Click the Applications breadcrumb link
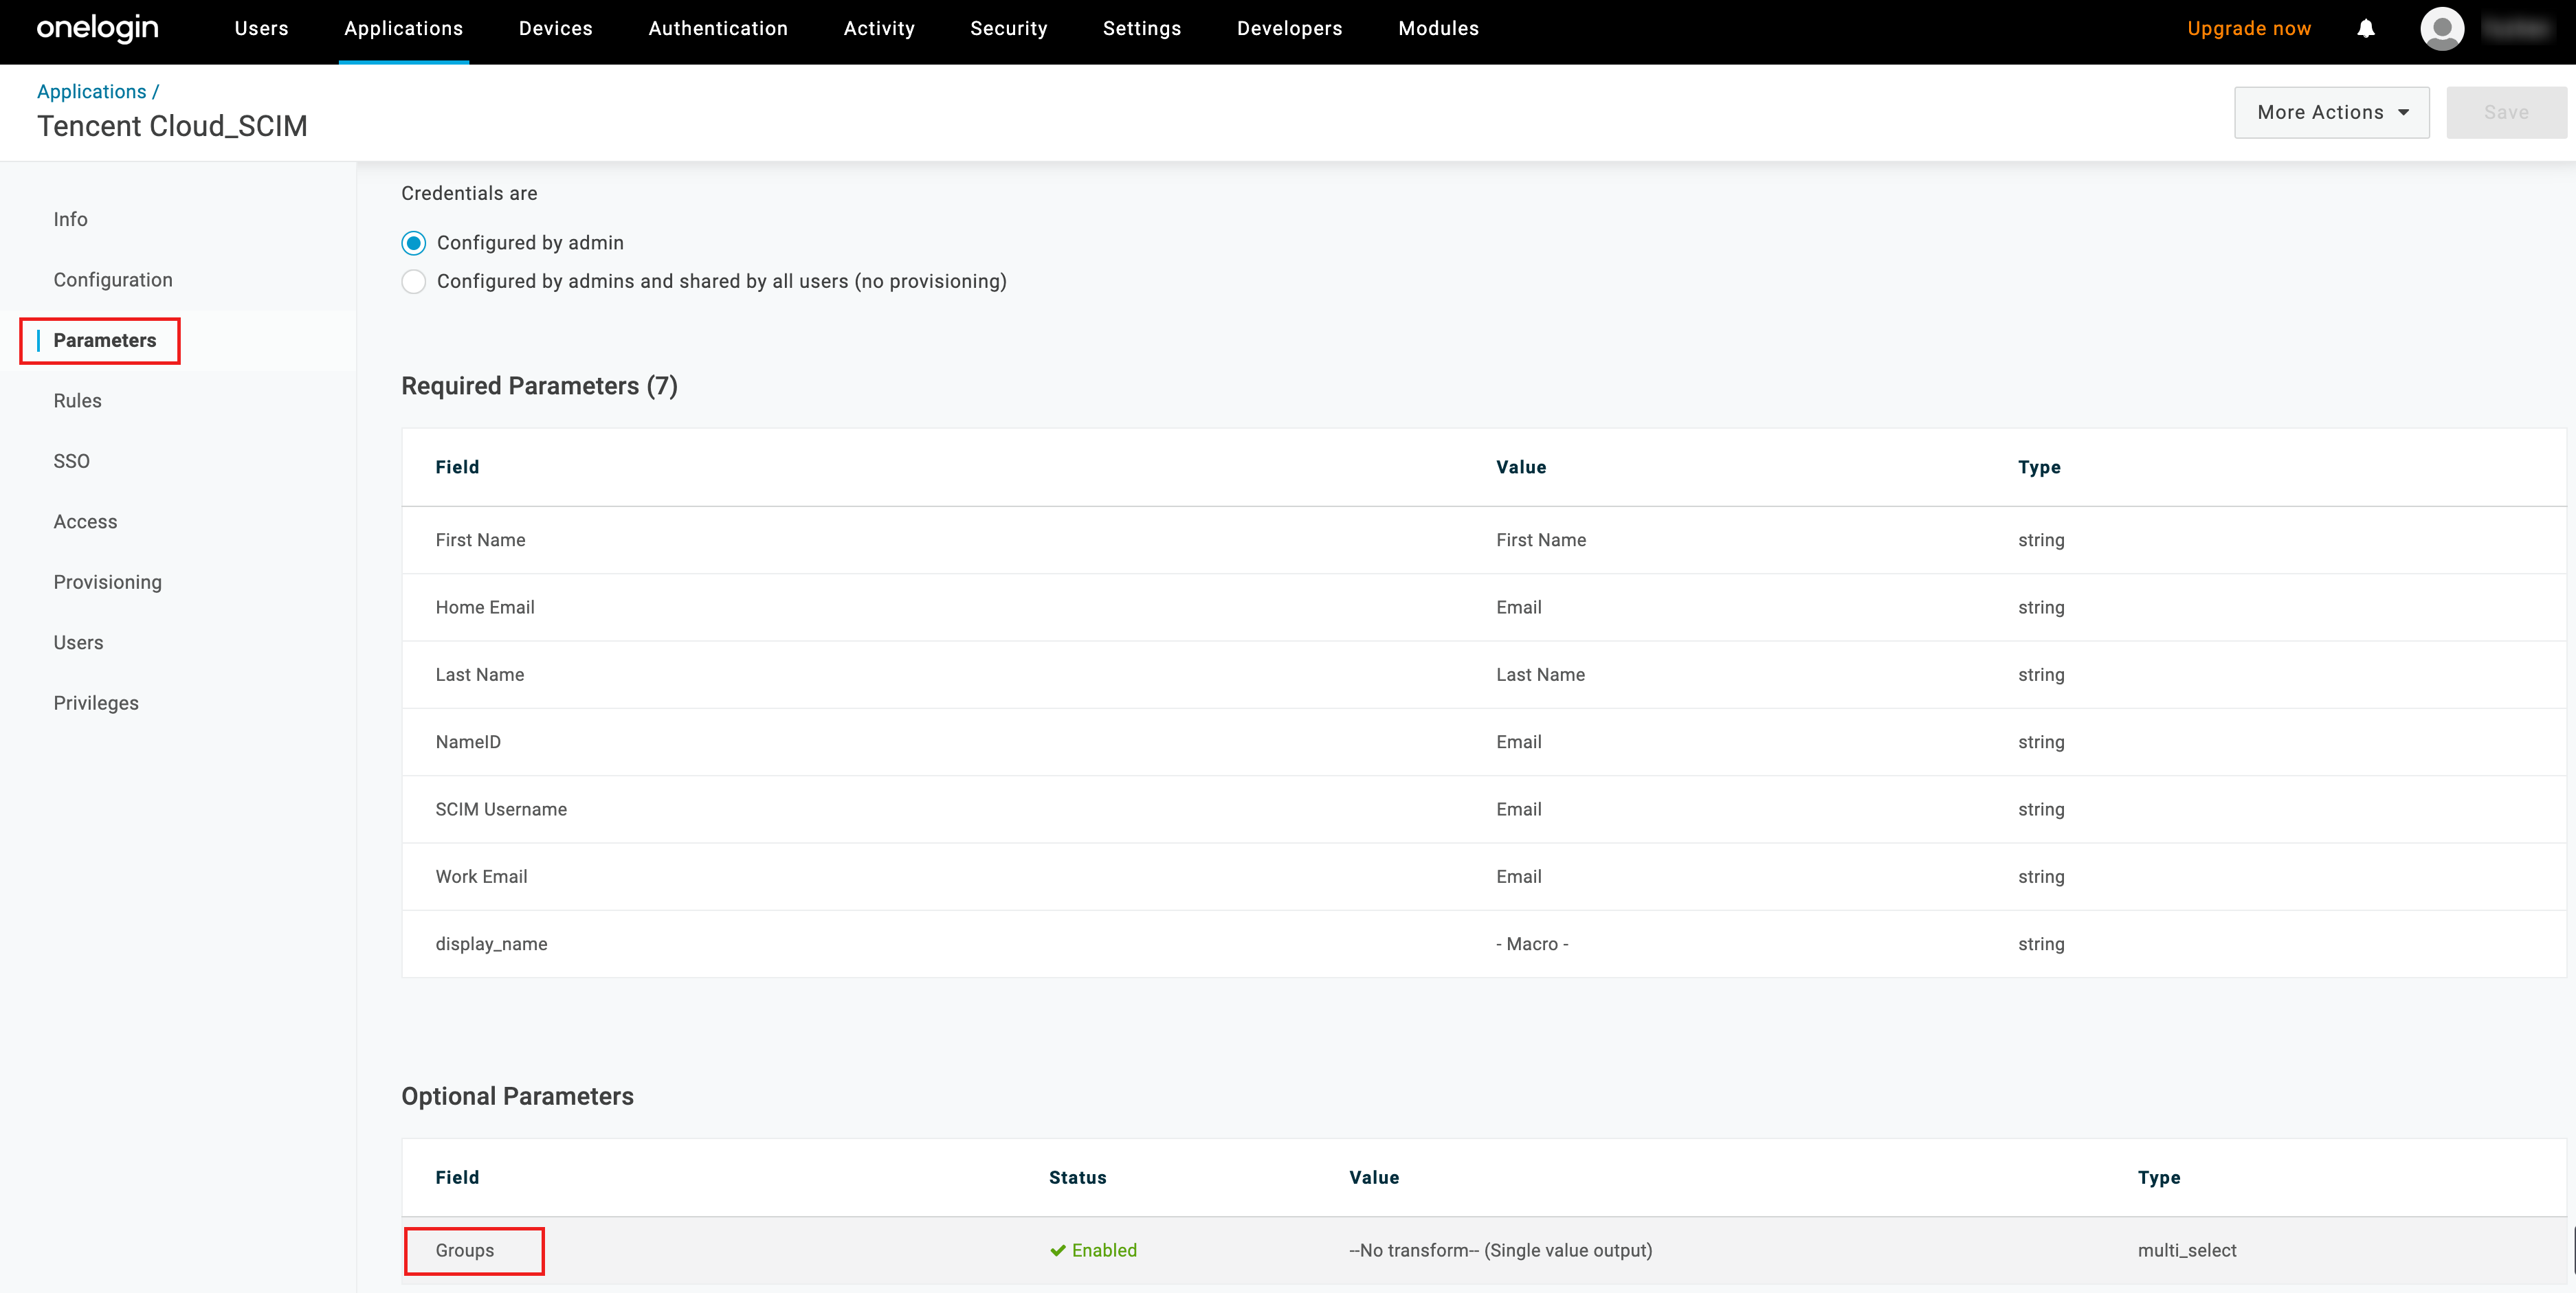This screenshot has height=1293, width=2576. coord(91,92)
